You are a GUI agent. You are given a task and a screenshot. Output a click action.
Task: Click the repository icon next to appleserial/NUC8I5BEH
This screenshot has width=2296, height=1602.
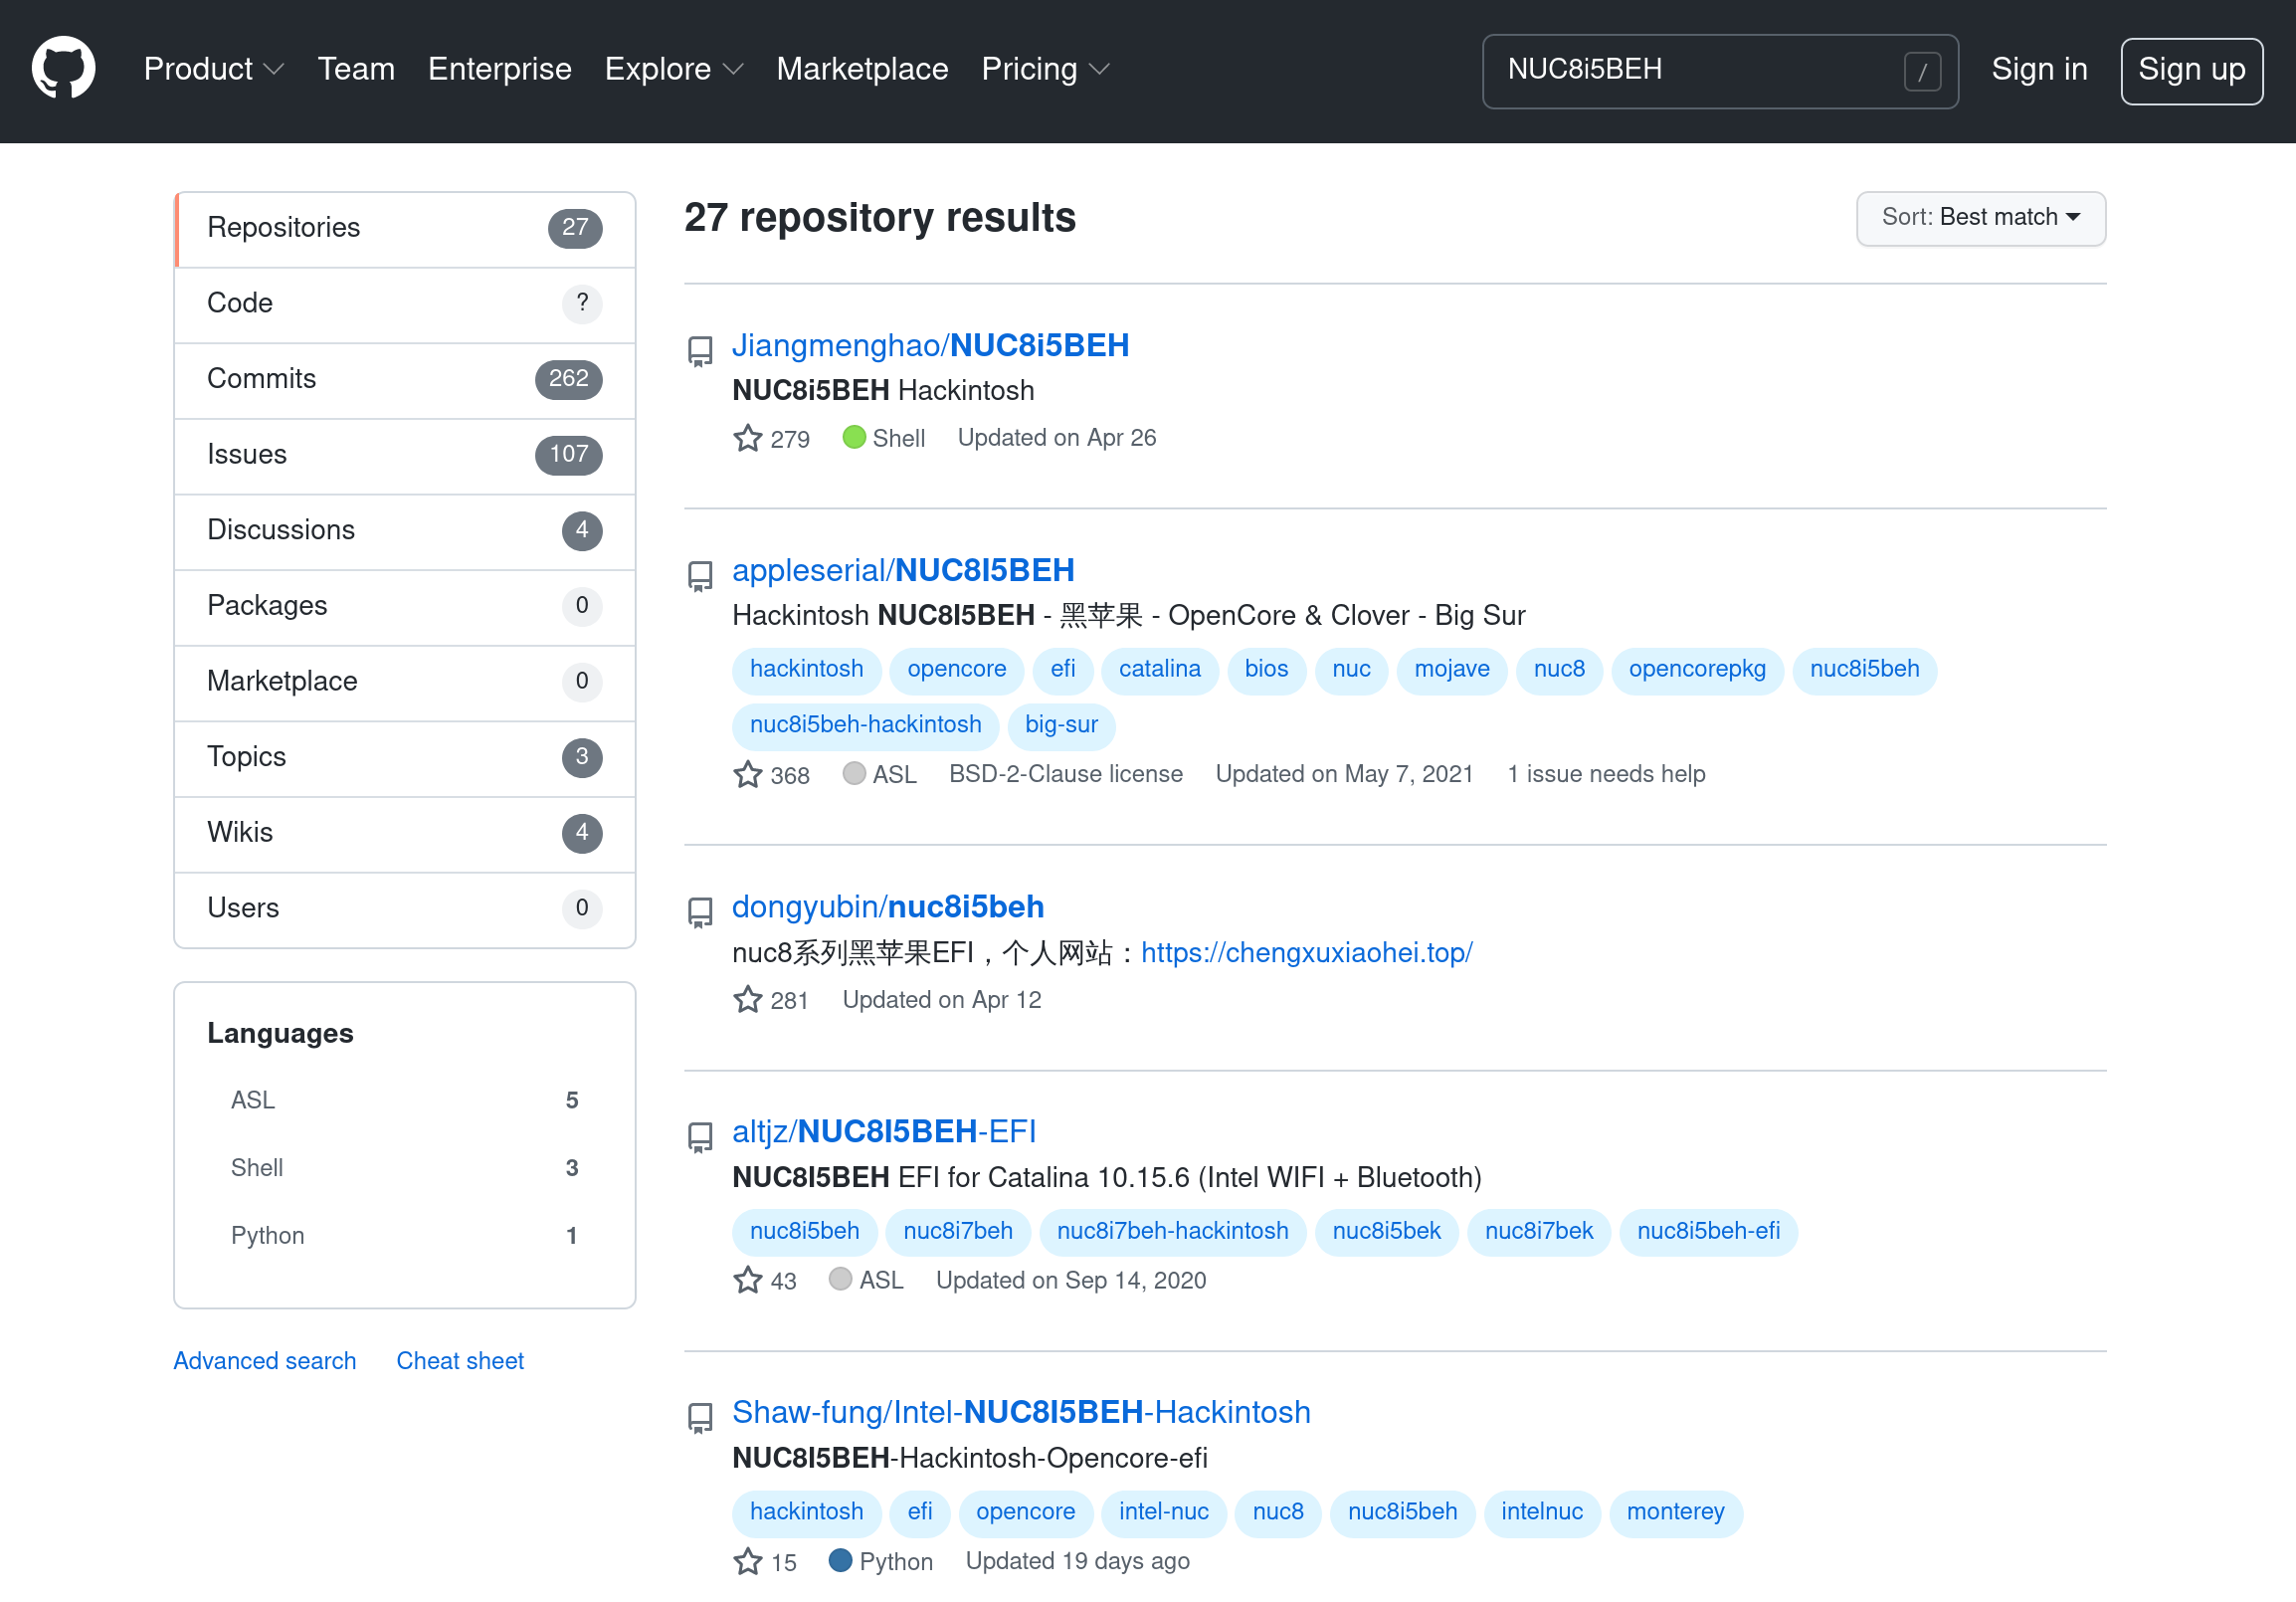coord(699,577)
